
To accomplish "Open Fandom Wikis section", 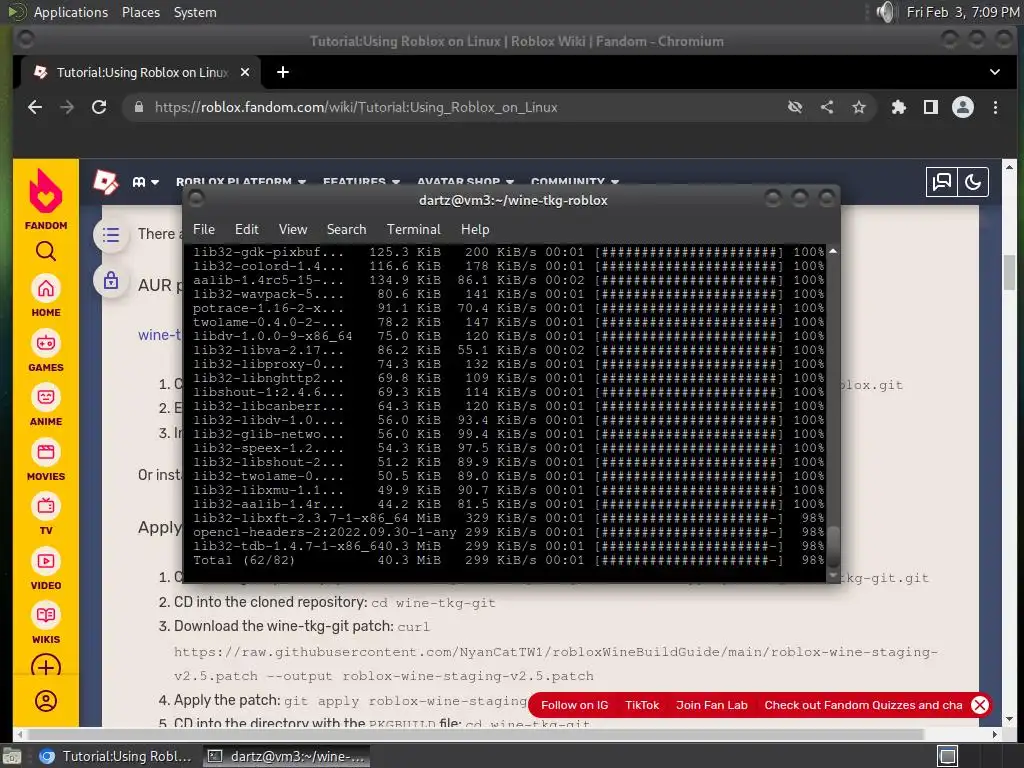I will (x=46, y=622).
